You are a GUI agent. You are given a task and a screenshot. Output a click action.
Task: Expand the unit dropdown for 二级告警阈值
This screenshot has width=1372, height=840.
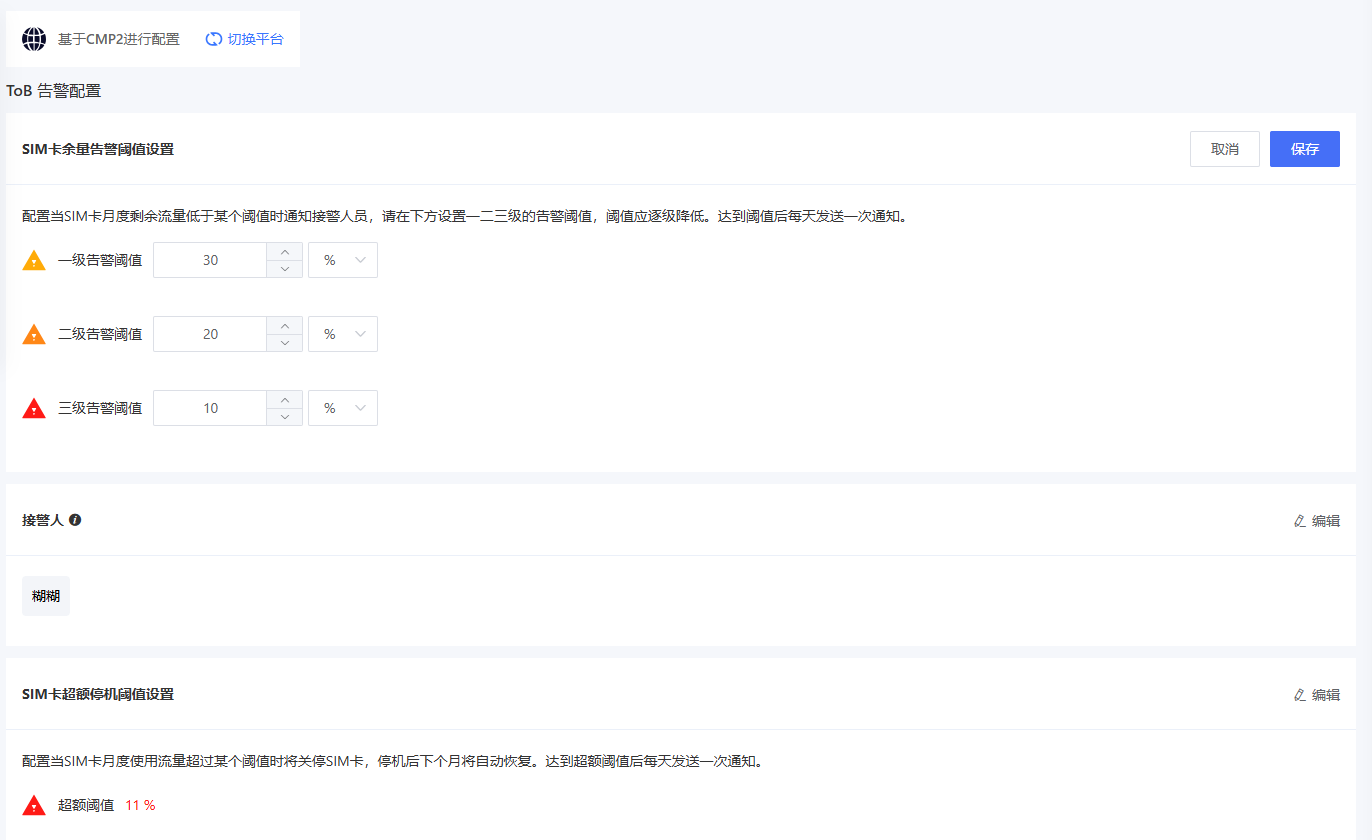(x=343, y=334)
